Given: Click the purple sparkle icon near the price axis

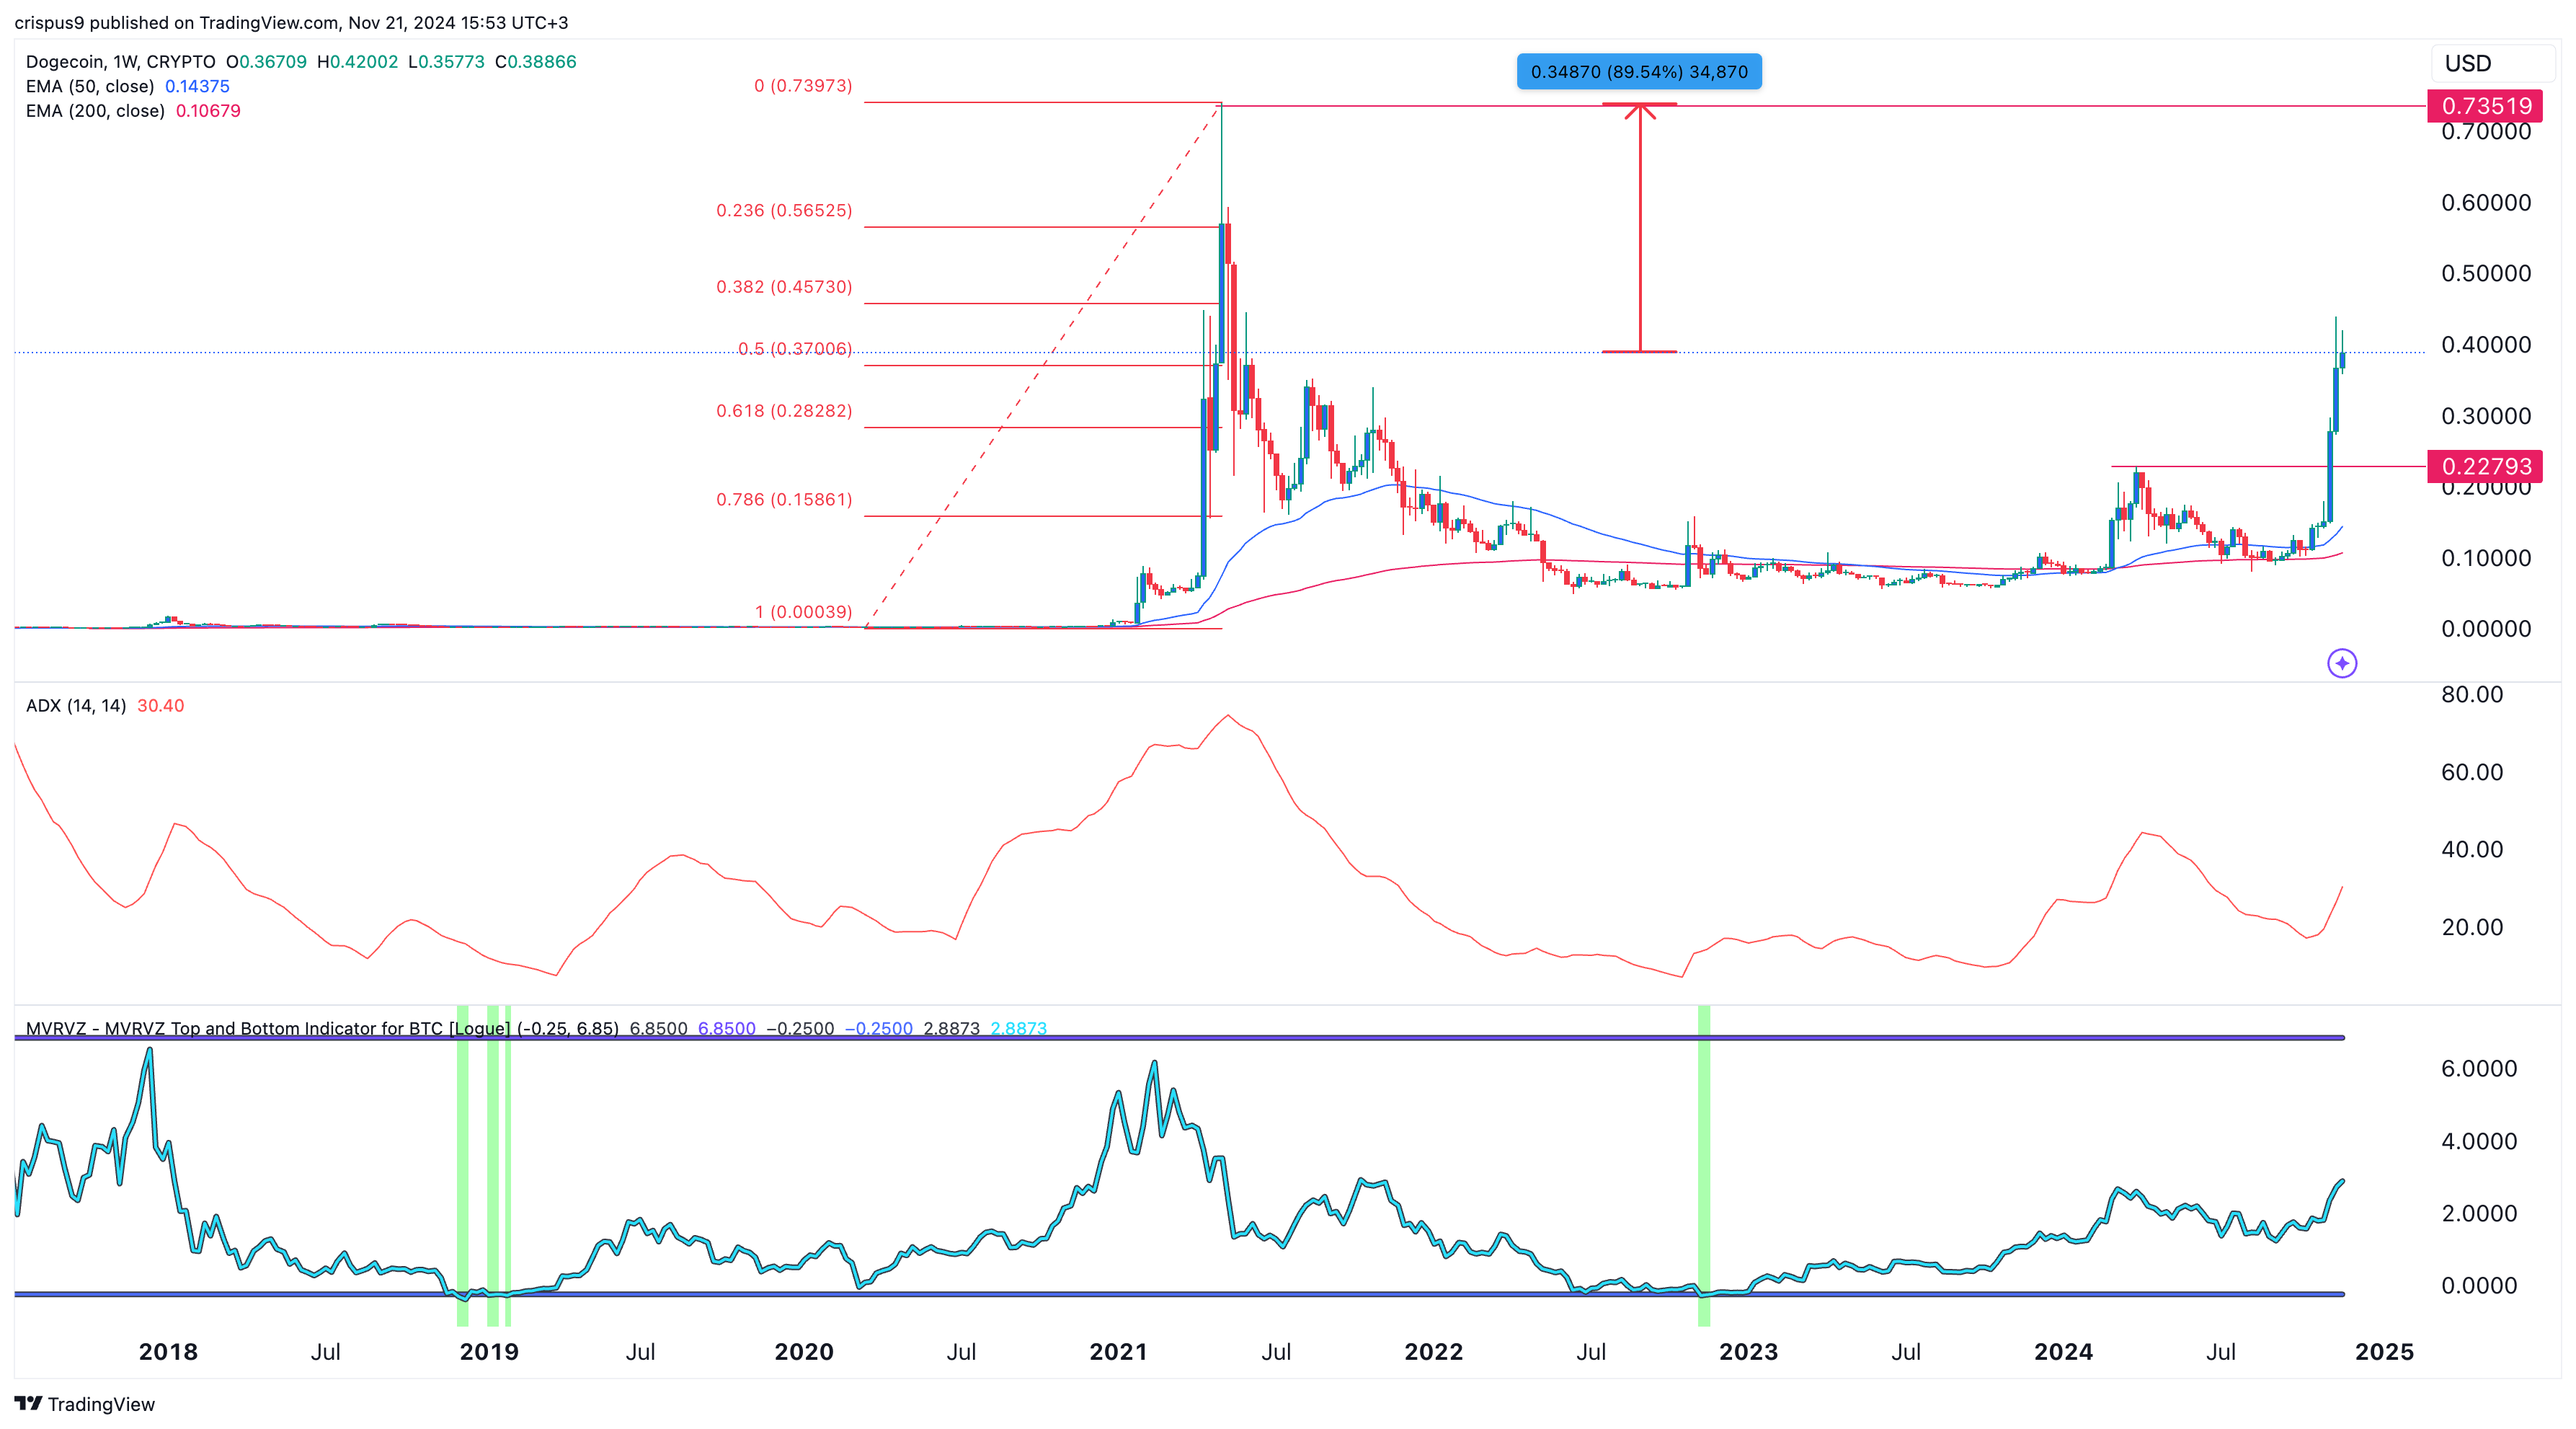Looking at the screenshot, I should click(x=2342, y=663).
